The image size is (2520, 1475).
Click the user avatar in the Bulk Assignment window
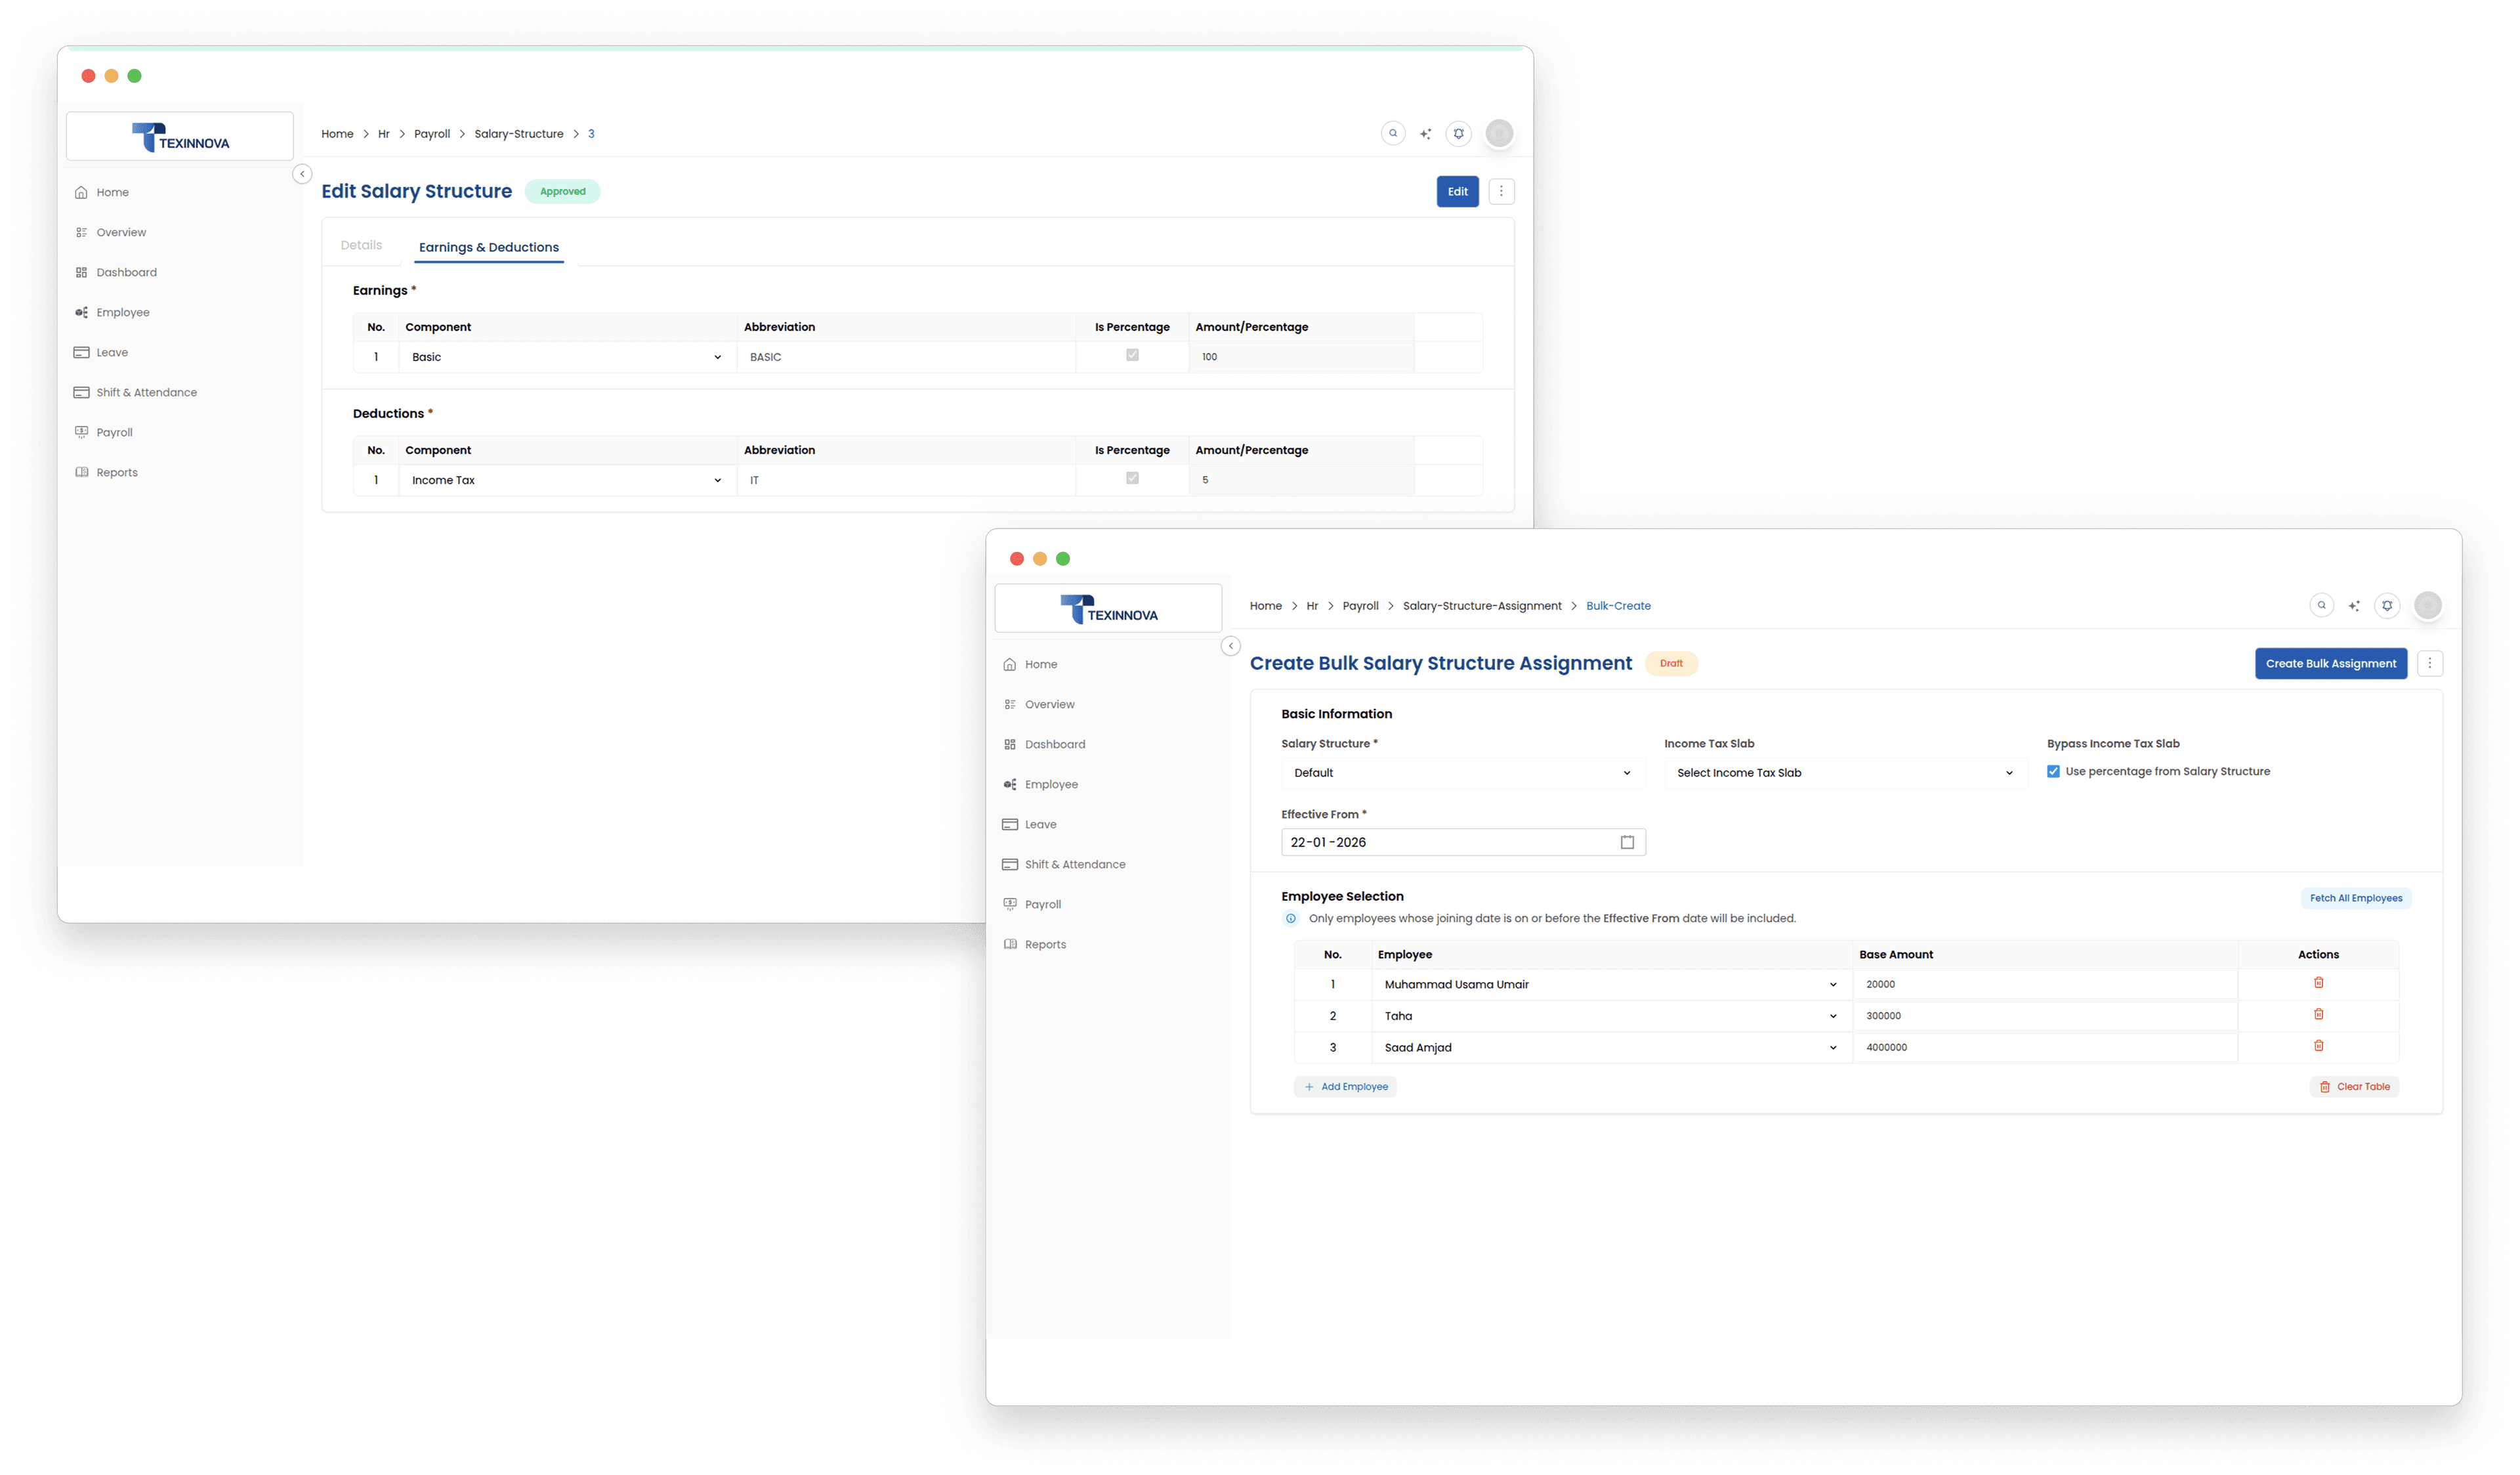tap(2428, 605)
